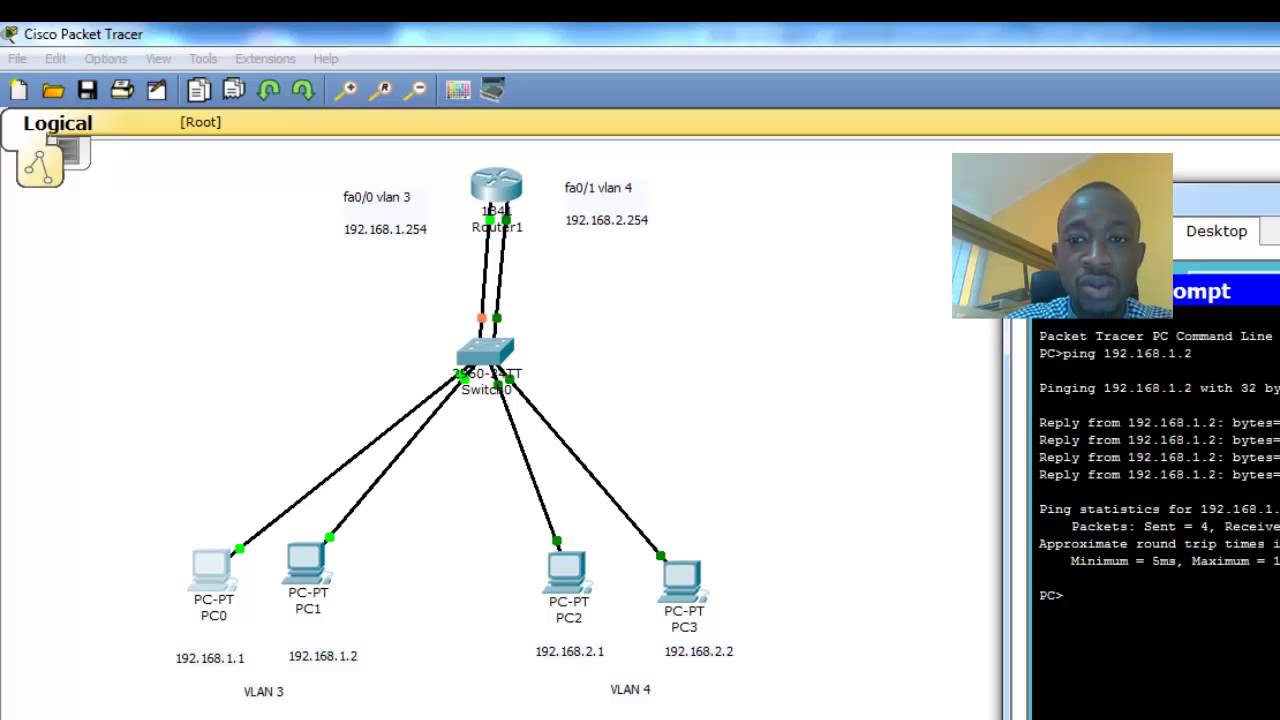Select the Router1 device
Image resolution: width=1280 pixels, height=720 pixels.
pyautogui.click(x=496, y=187)
